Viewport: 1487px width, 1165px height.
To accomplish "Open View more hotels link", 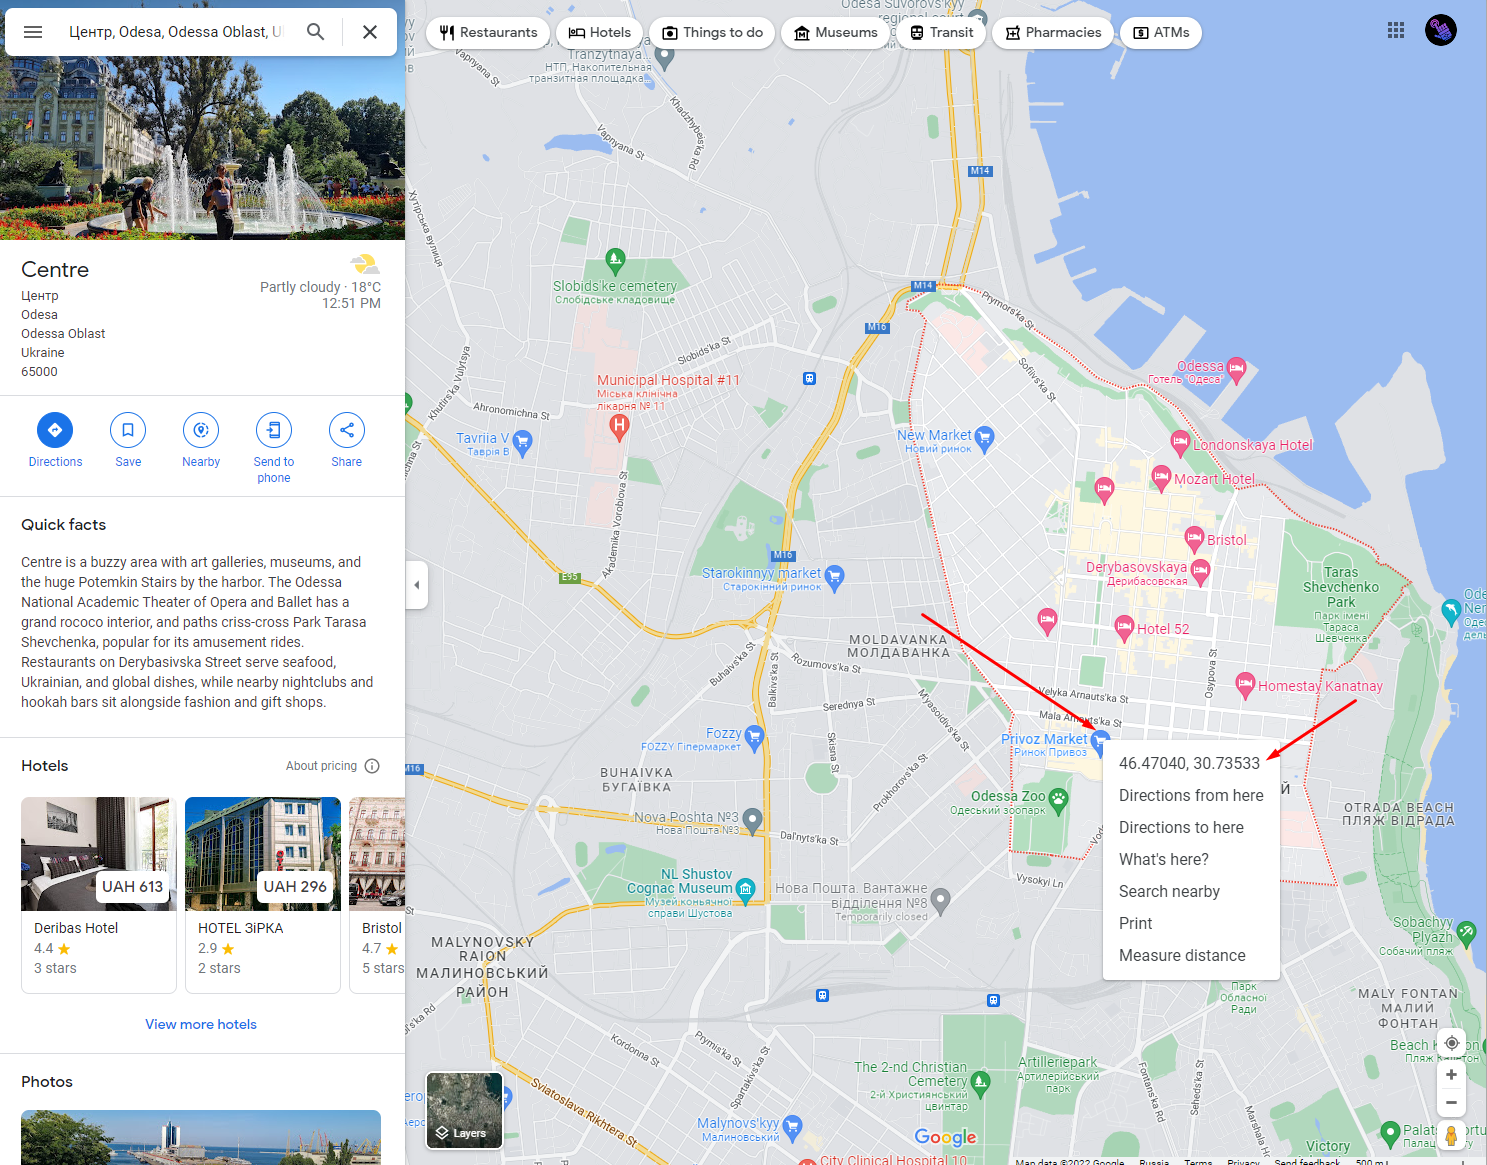I will pos(201,1024).
